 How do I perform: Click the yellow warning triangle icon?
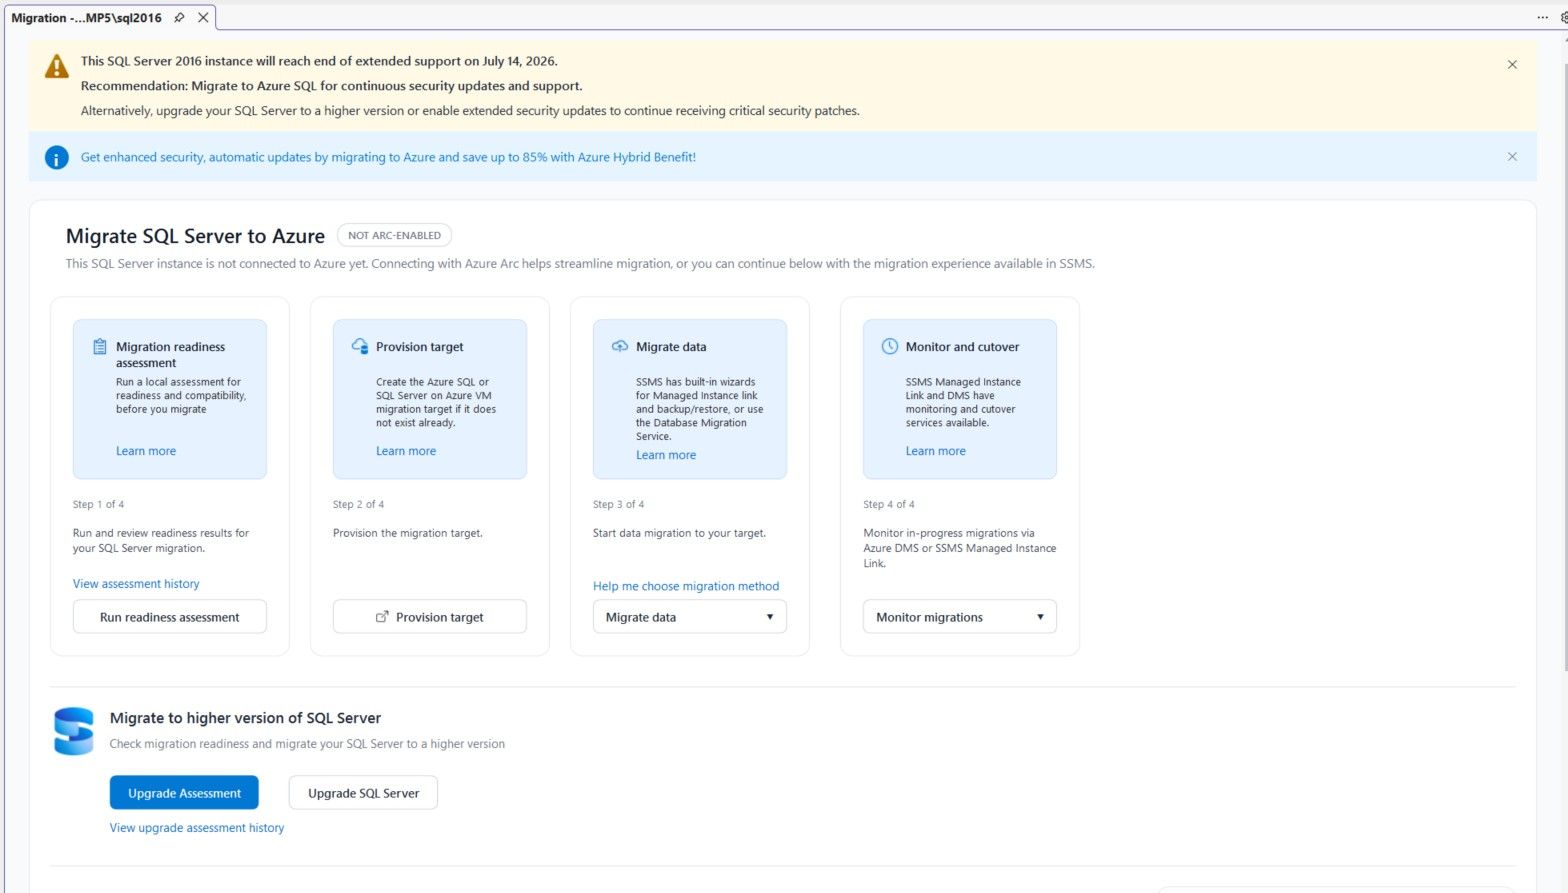(57, 67)
